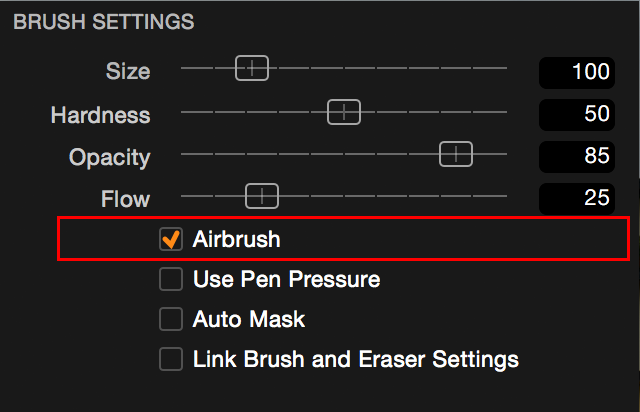The height and width of the screenshot is (412, 640).
Task: Focus the Size value field showing 100
Action: [x=577, y=72]
